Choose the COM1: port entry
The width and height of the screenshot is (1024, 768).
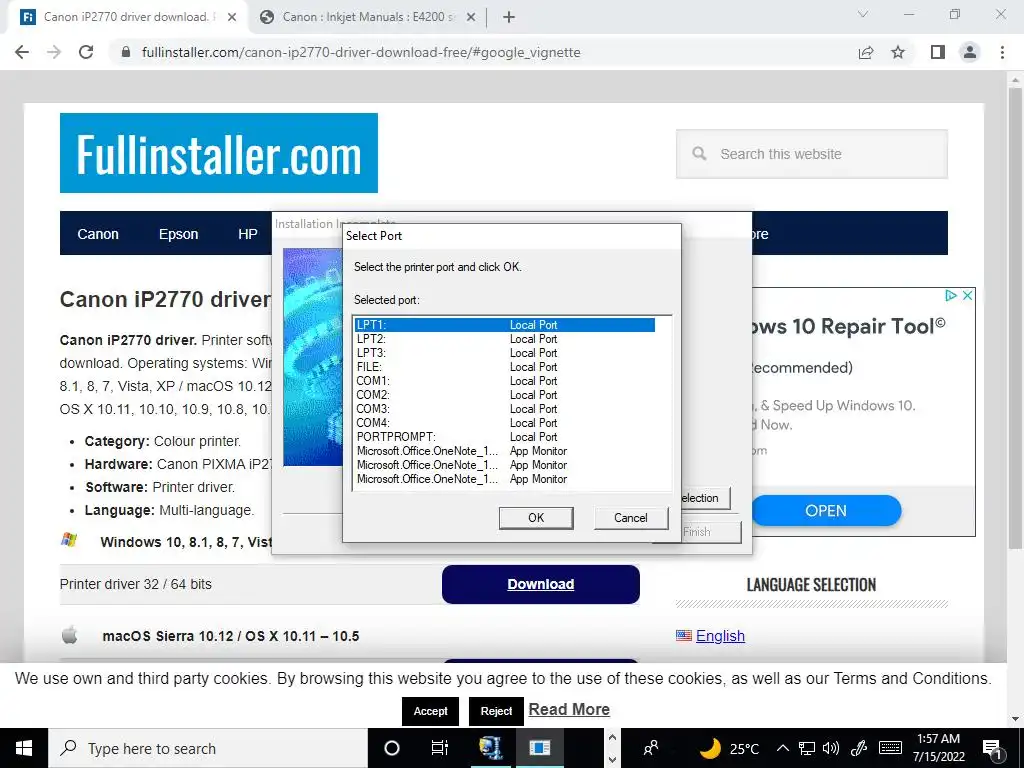pos(505,381)
